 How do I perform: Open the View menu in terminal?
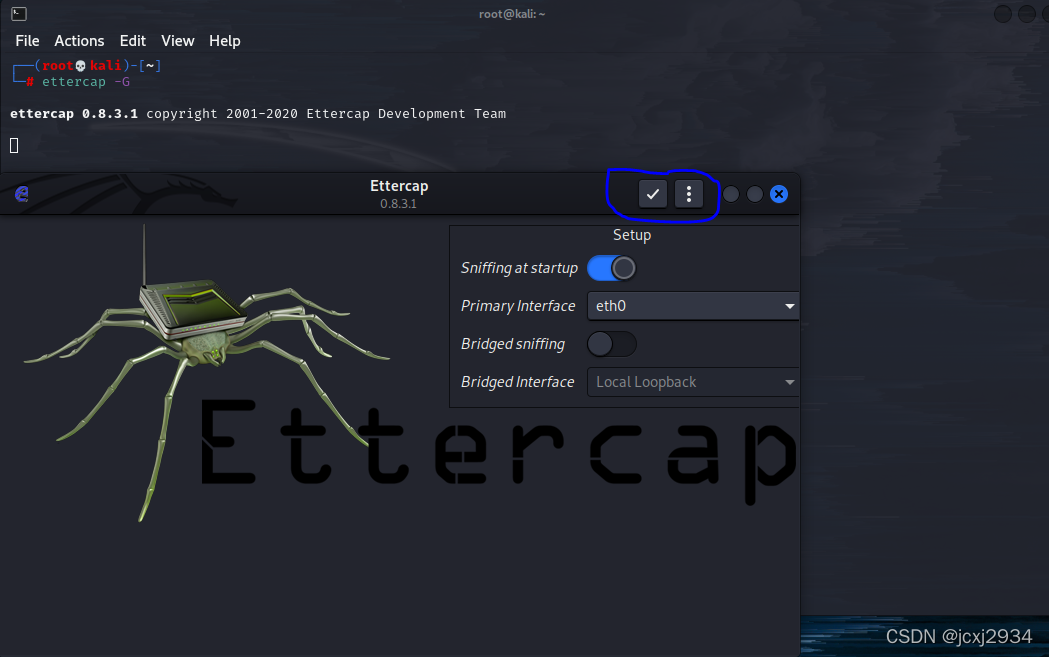point(177,41)
